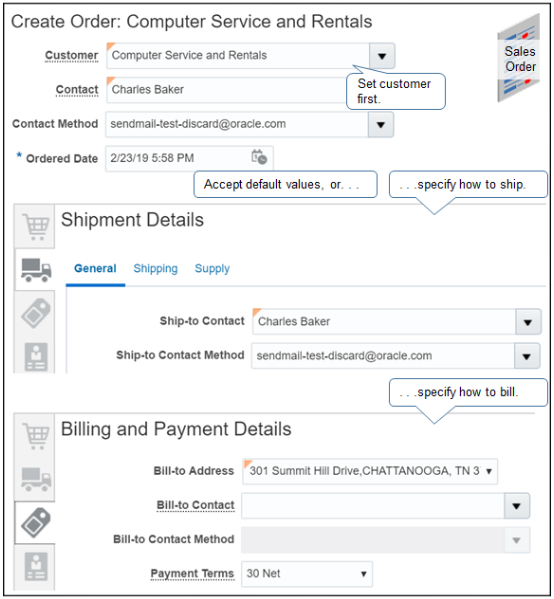Open the Contact Method dropdown arrow
Image resolution: width=554 pixels, height=599 pixels.
[x=381, y=125]
